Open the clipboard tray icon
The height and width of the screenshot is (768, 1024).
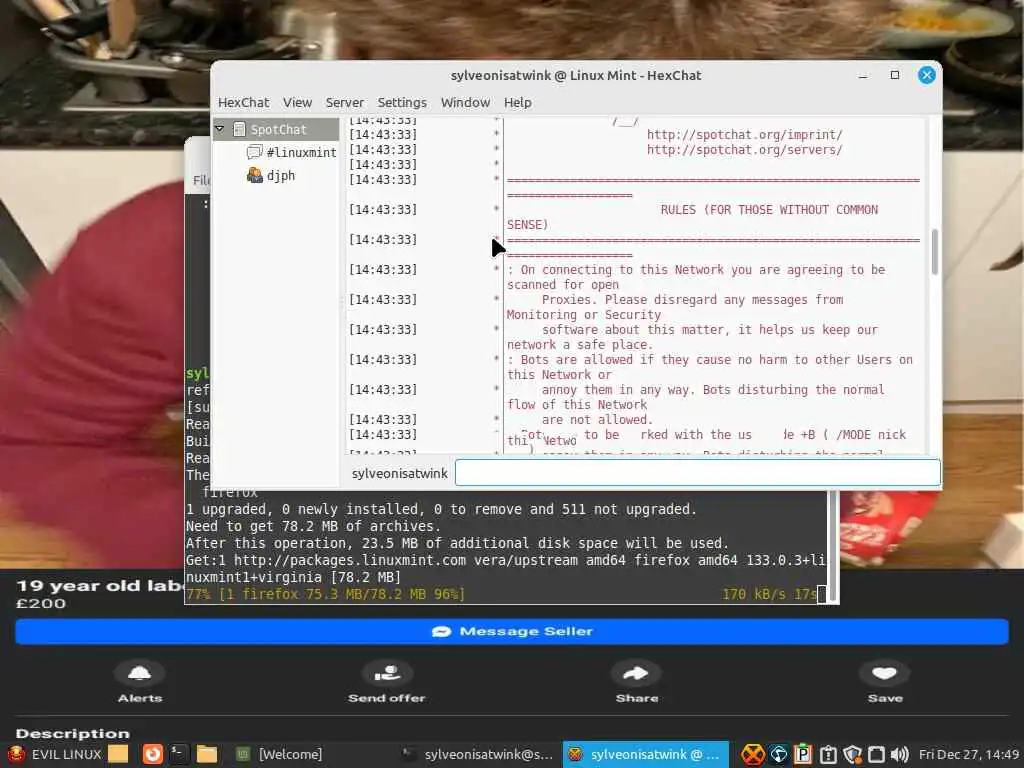[x=828, y=754]
